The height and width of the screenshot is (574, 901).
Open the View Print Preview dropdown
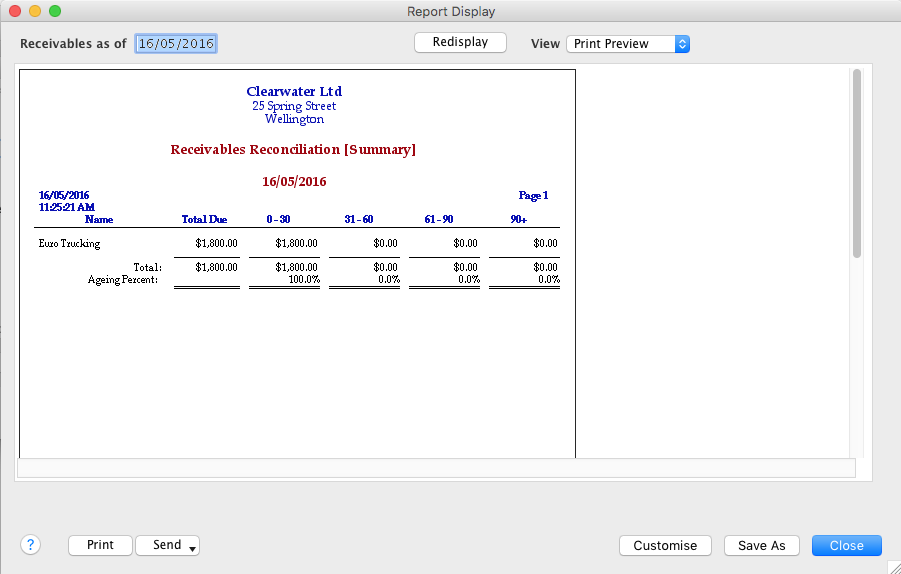coord(628,44)
